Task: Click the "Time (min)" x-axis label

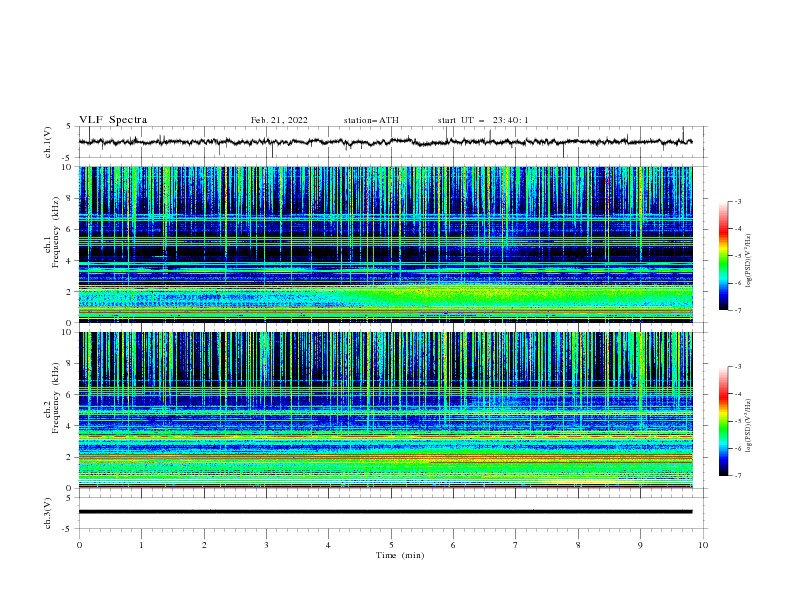Action: click(400, 555)
